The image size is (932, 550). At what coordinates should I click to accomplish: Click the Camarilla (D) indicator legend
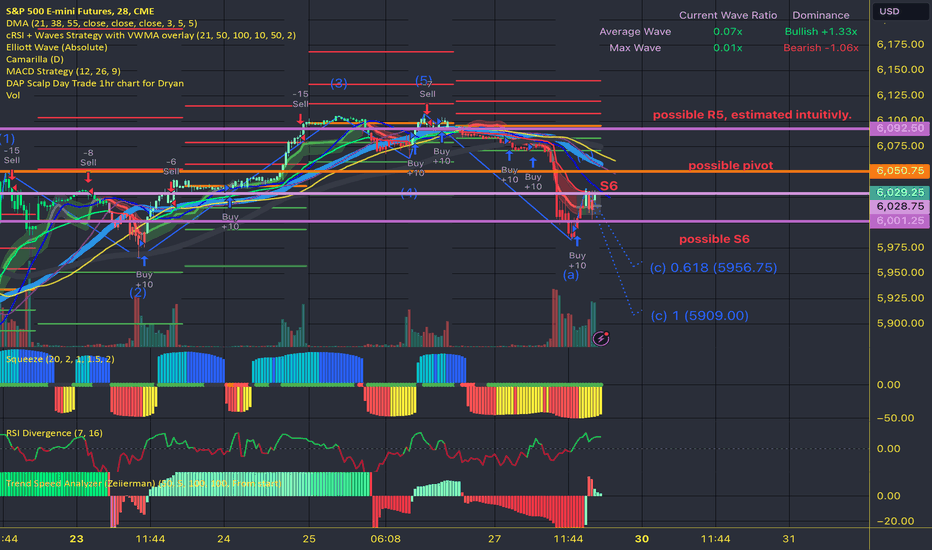(x=34, y=59)
